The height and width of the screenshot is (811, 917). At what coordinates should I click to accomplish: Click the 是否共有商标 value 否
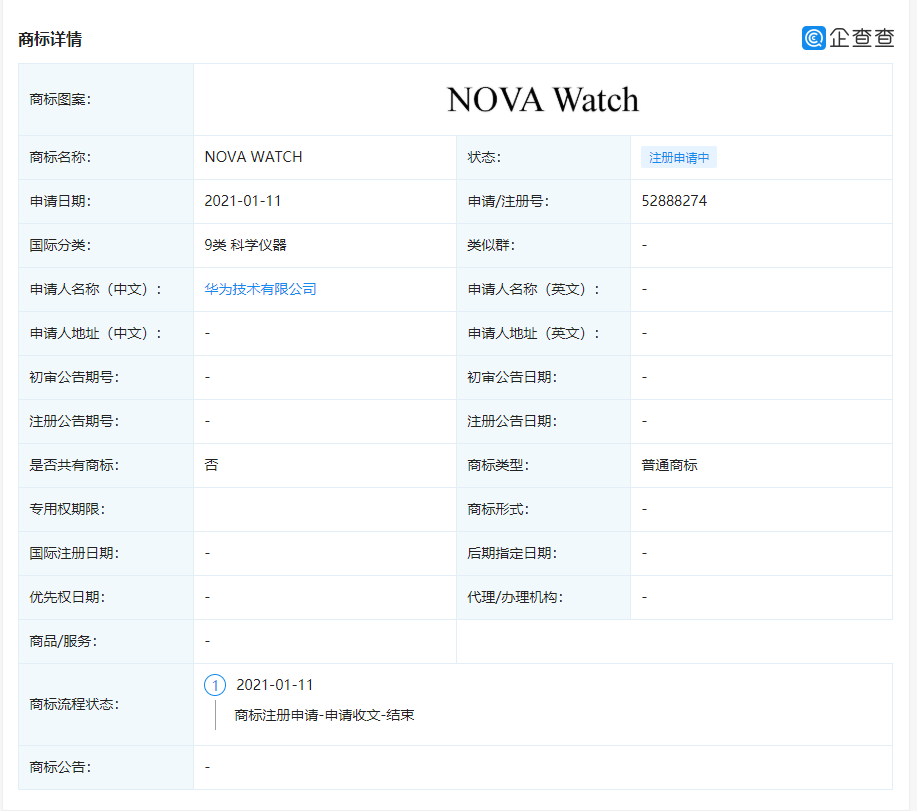coord(211,465)
